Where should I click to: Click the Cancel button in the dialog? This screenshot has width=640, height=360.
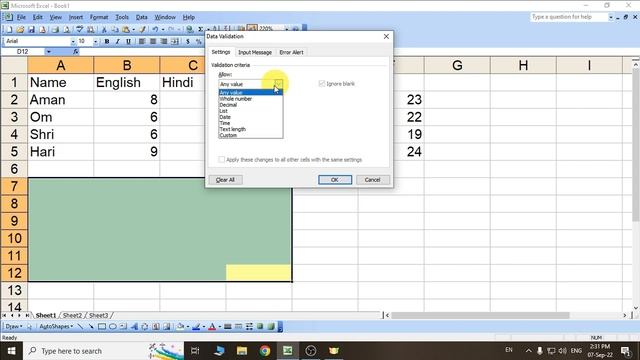coord(372,180)
